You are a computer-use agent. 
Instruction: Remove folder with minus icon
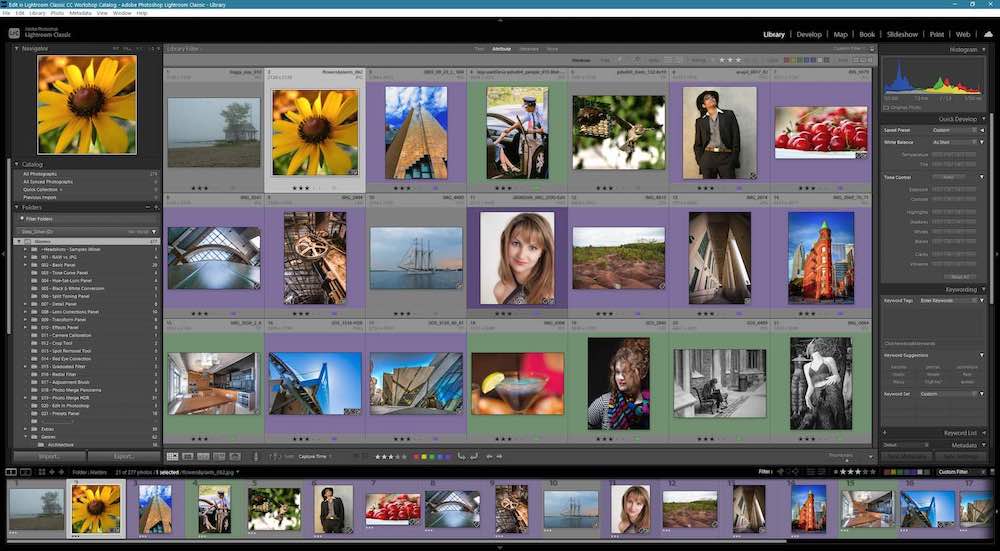(148, 207)
